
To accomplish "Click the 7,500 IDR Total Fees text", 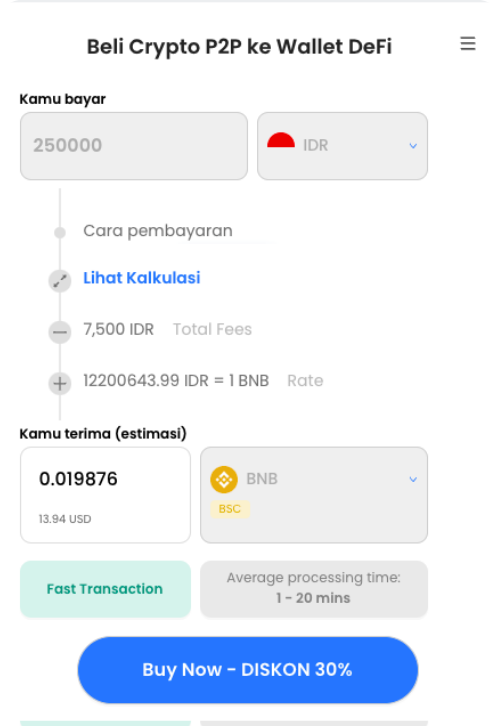I will pyautogui.click(x=167, y=329).
